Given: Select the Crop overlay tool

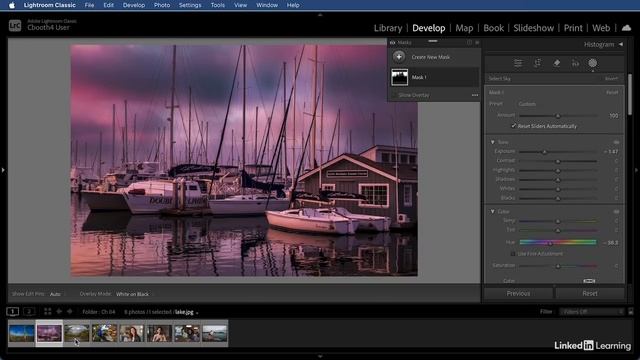Looking at the screenshot, I should [x=537, y=63].
